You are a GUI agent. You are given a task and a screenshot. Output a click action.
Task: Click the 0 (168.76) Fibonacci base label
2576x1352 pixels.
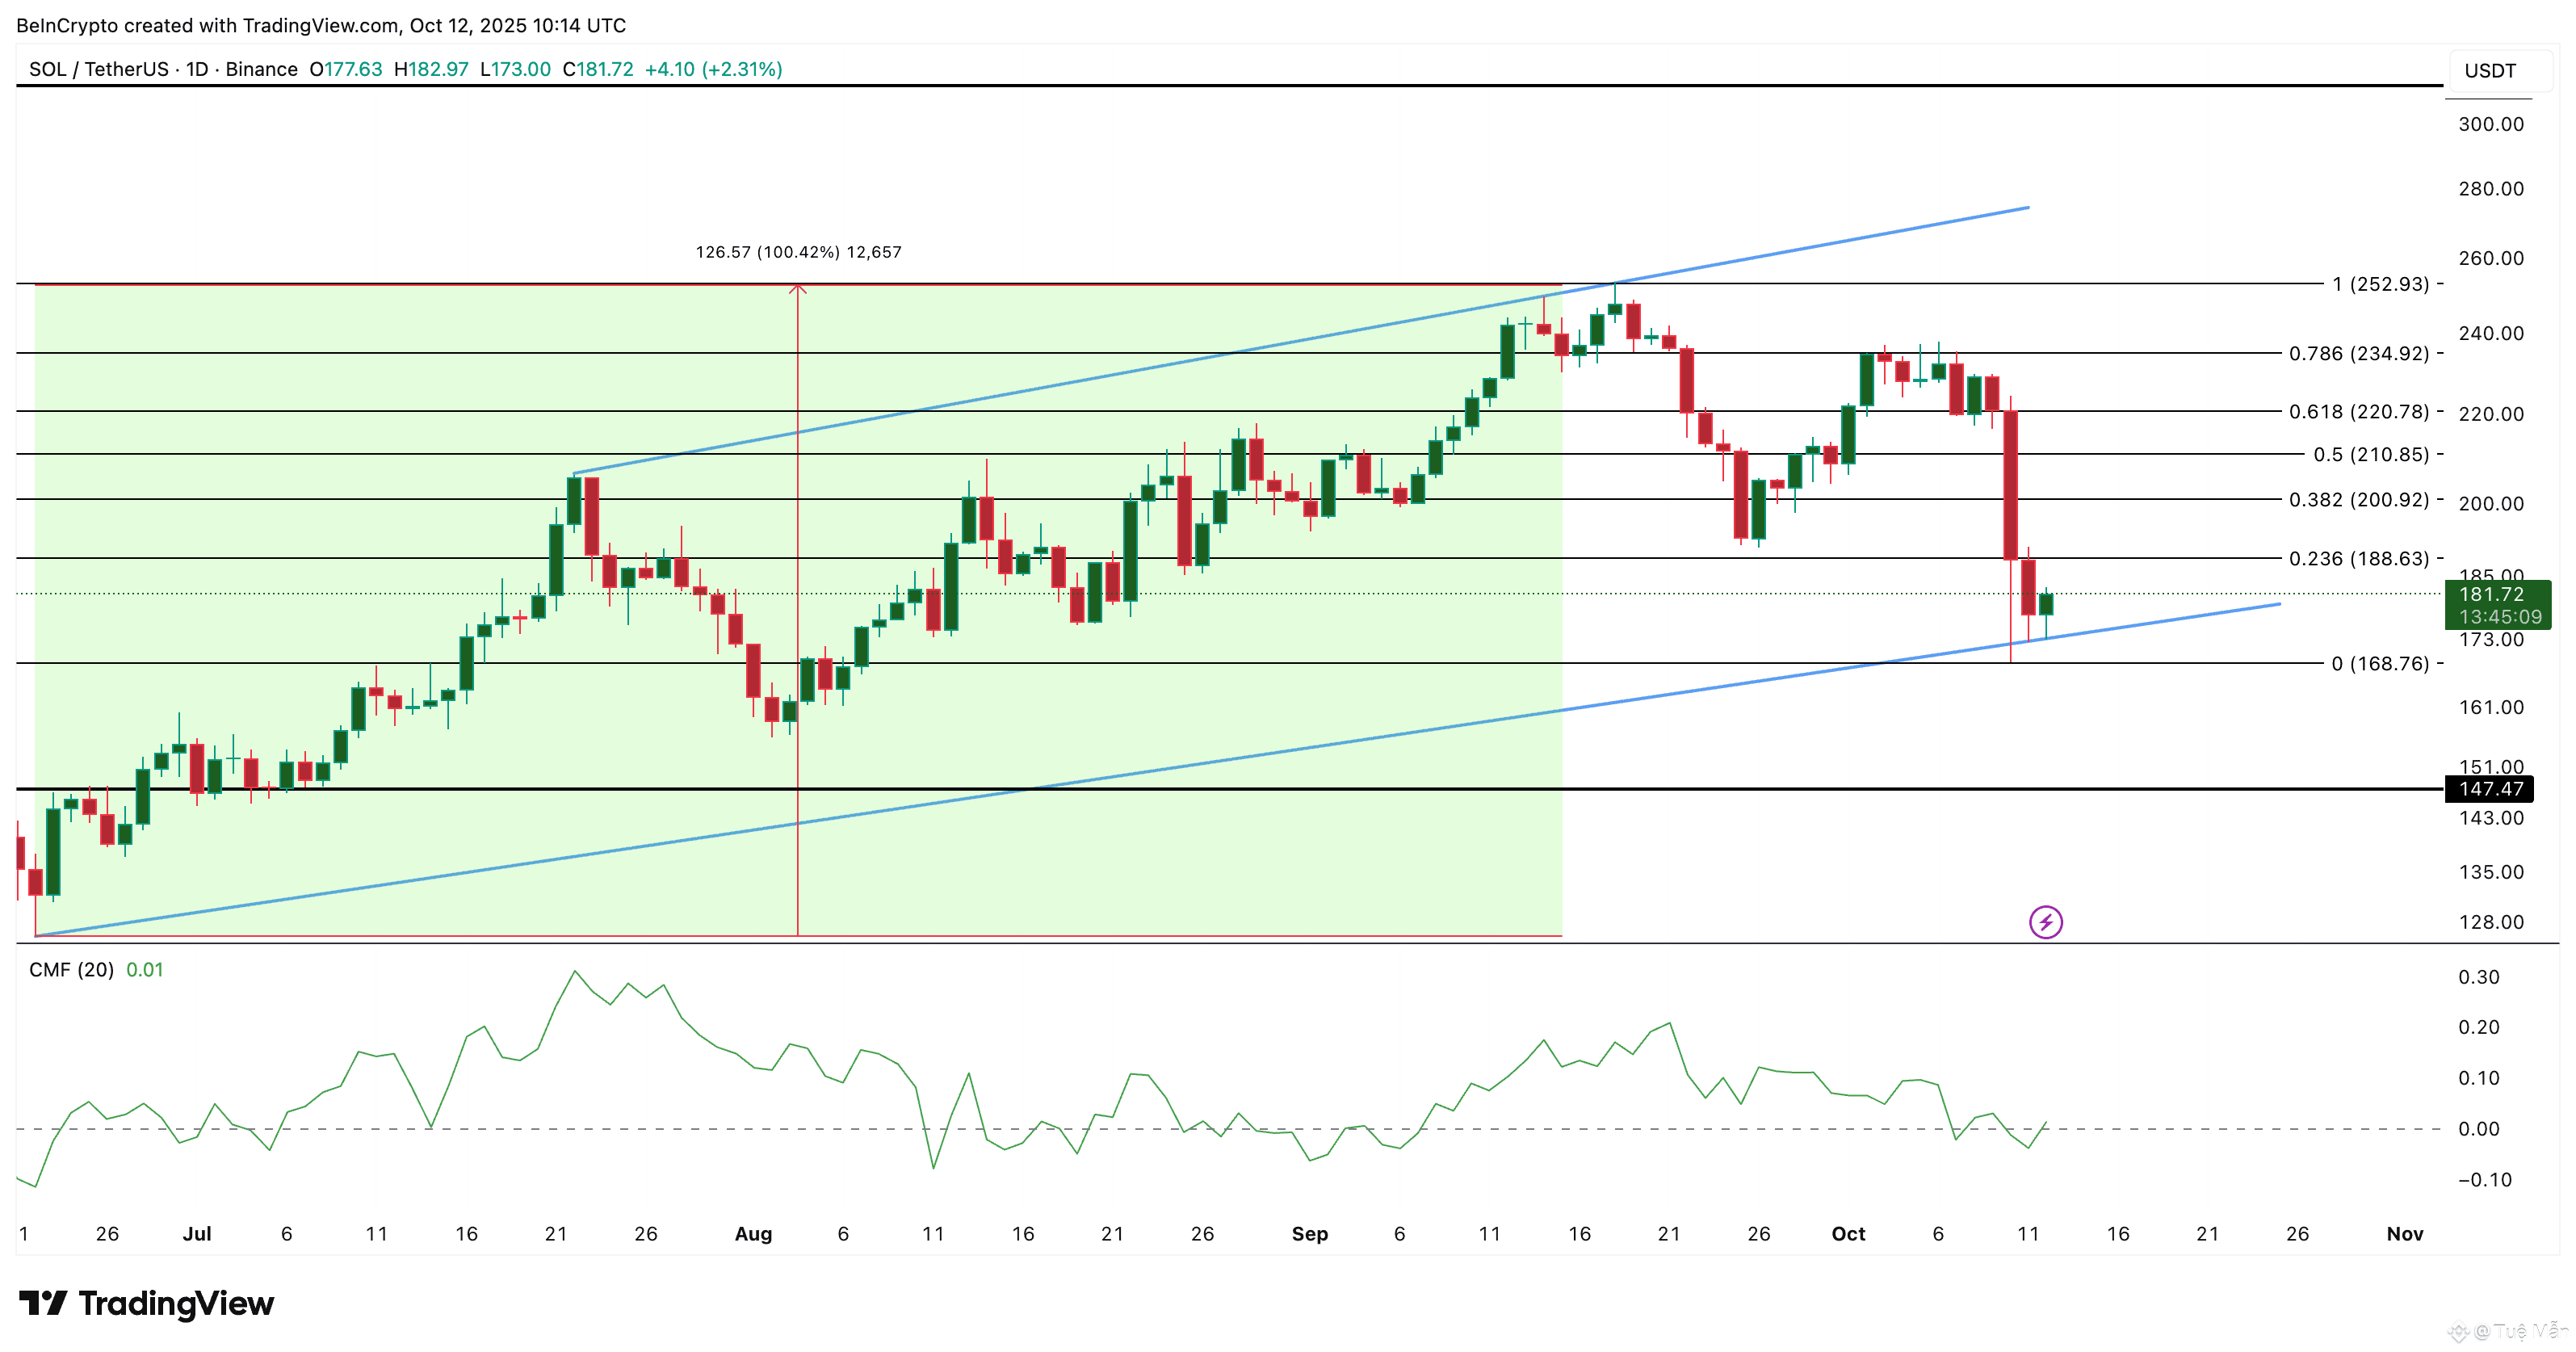2380,663
